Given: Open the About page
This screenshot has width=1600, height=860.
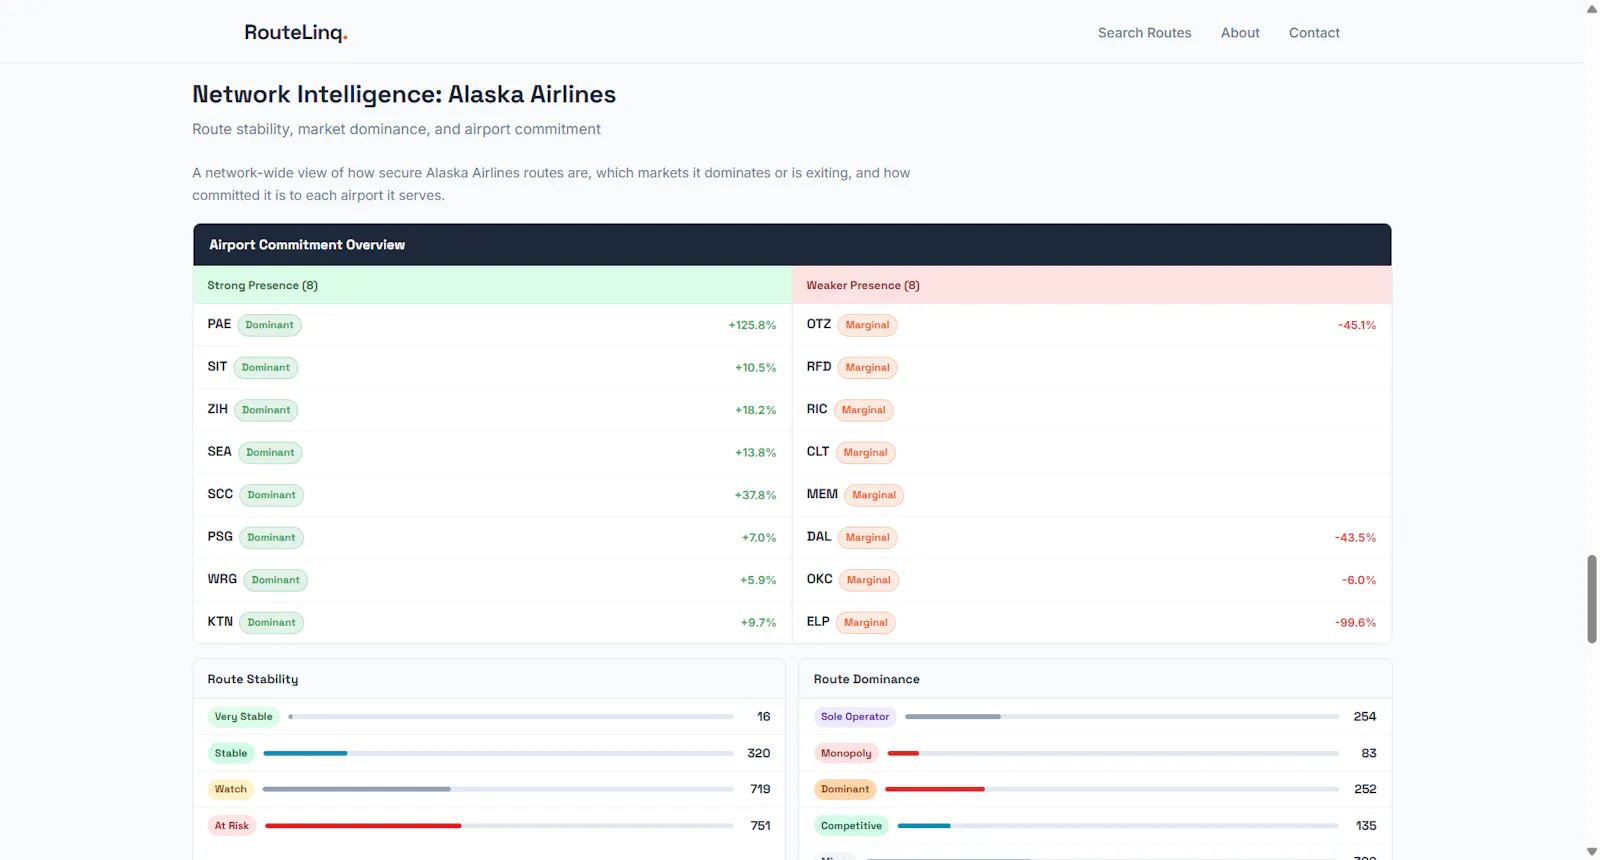Looking at the screenshot, I should (x=1240, y=33).
